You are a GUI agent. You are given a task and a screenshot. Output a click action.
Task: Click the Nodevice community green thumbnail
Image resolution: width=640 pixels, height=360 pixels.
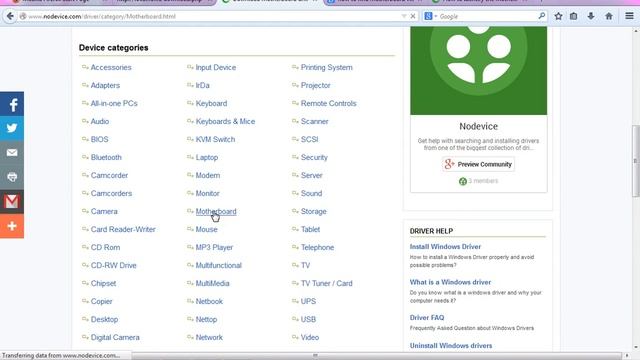point(478,71)
